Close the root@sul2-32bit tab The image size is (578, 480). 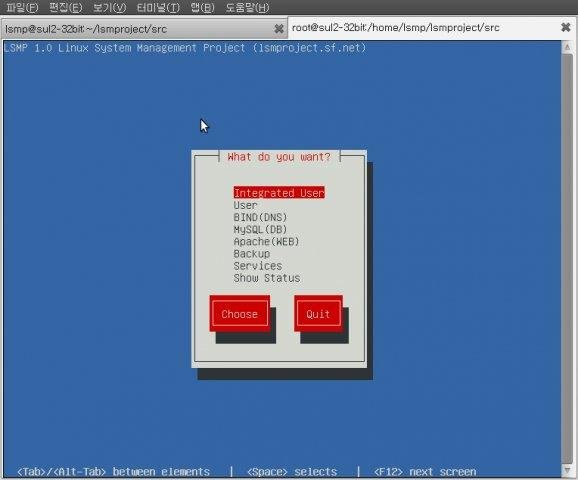click(566, 27)
